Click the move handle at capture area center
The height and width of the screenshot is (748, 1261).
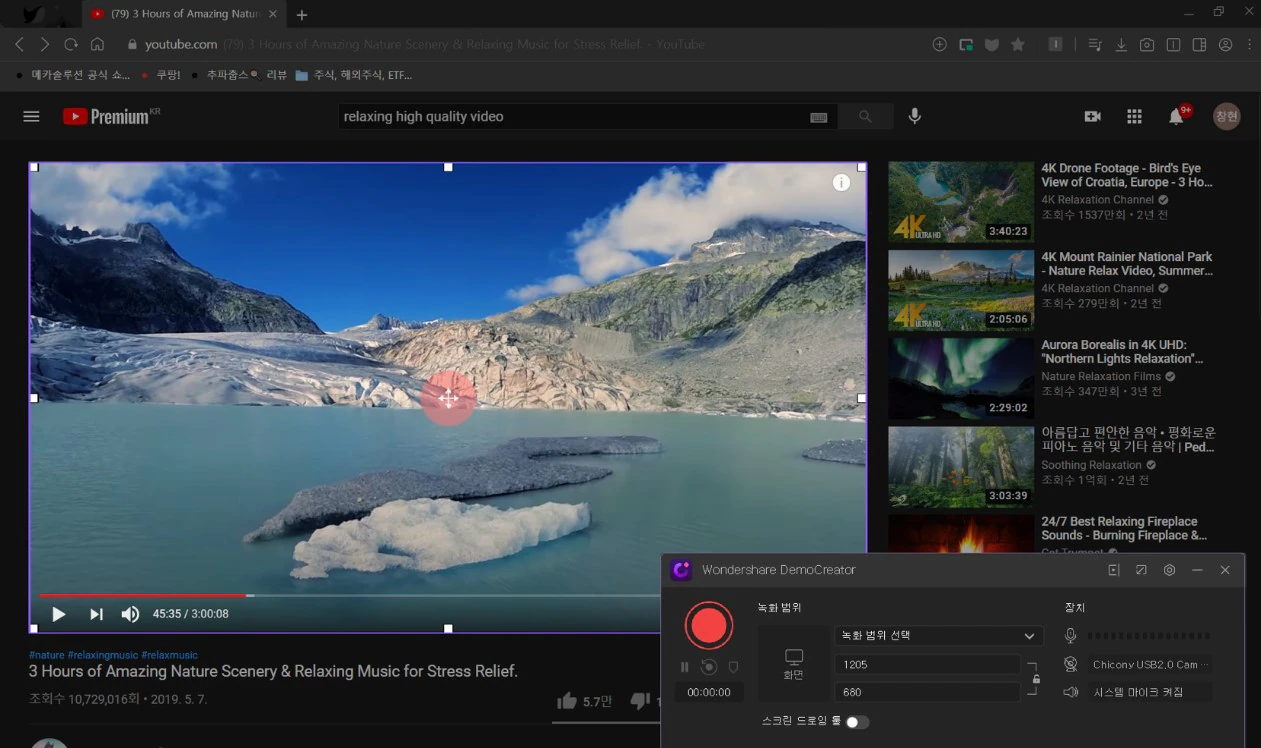click(x=448, y=398)
